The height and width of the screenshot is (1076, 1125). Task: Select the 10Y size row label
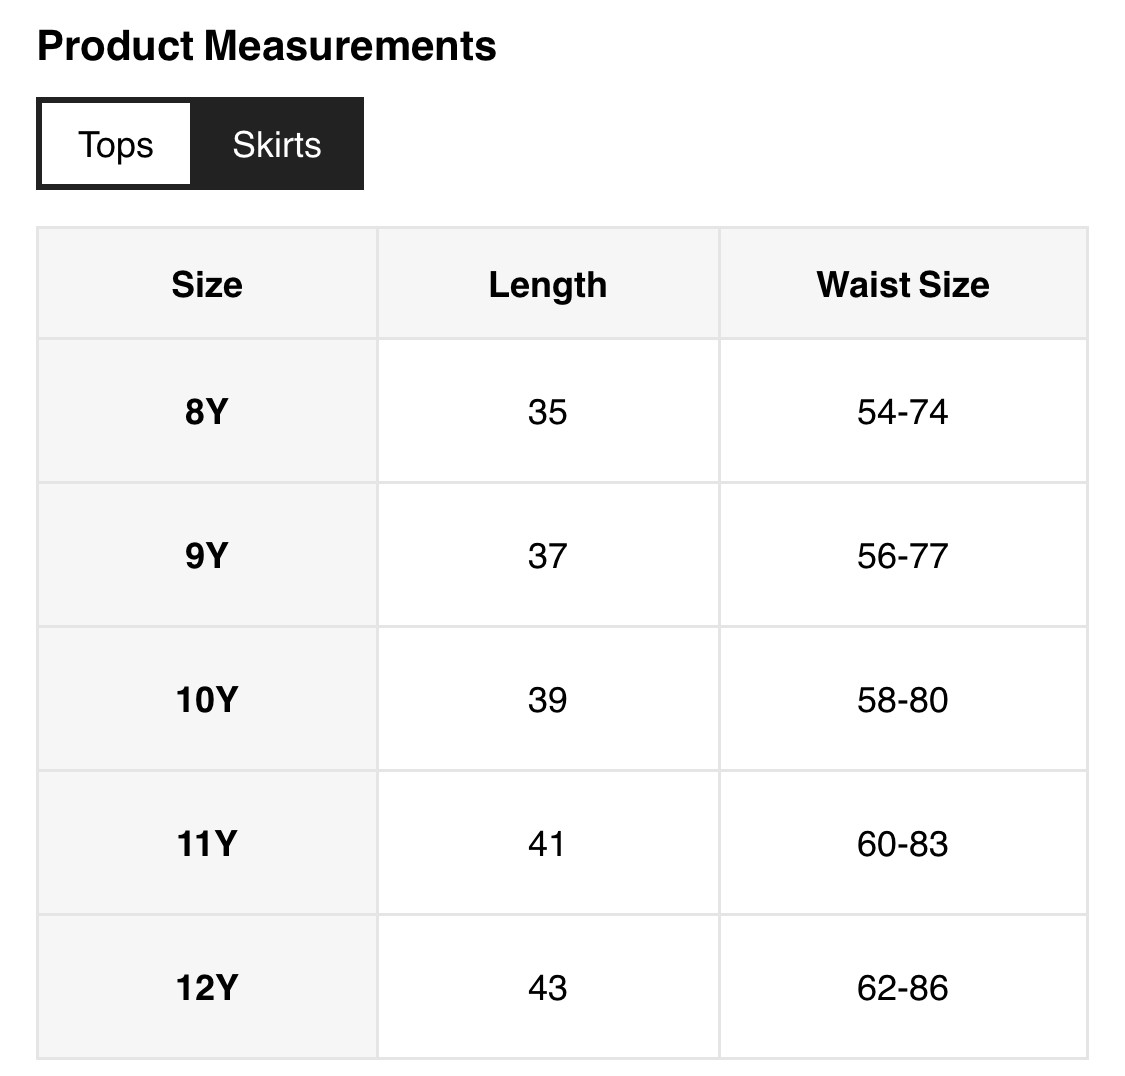click(x=207, y=699)
